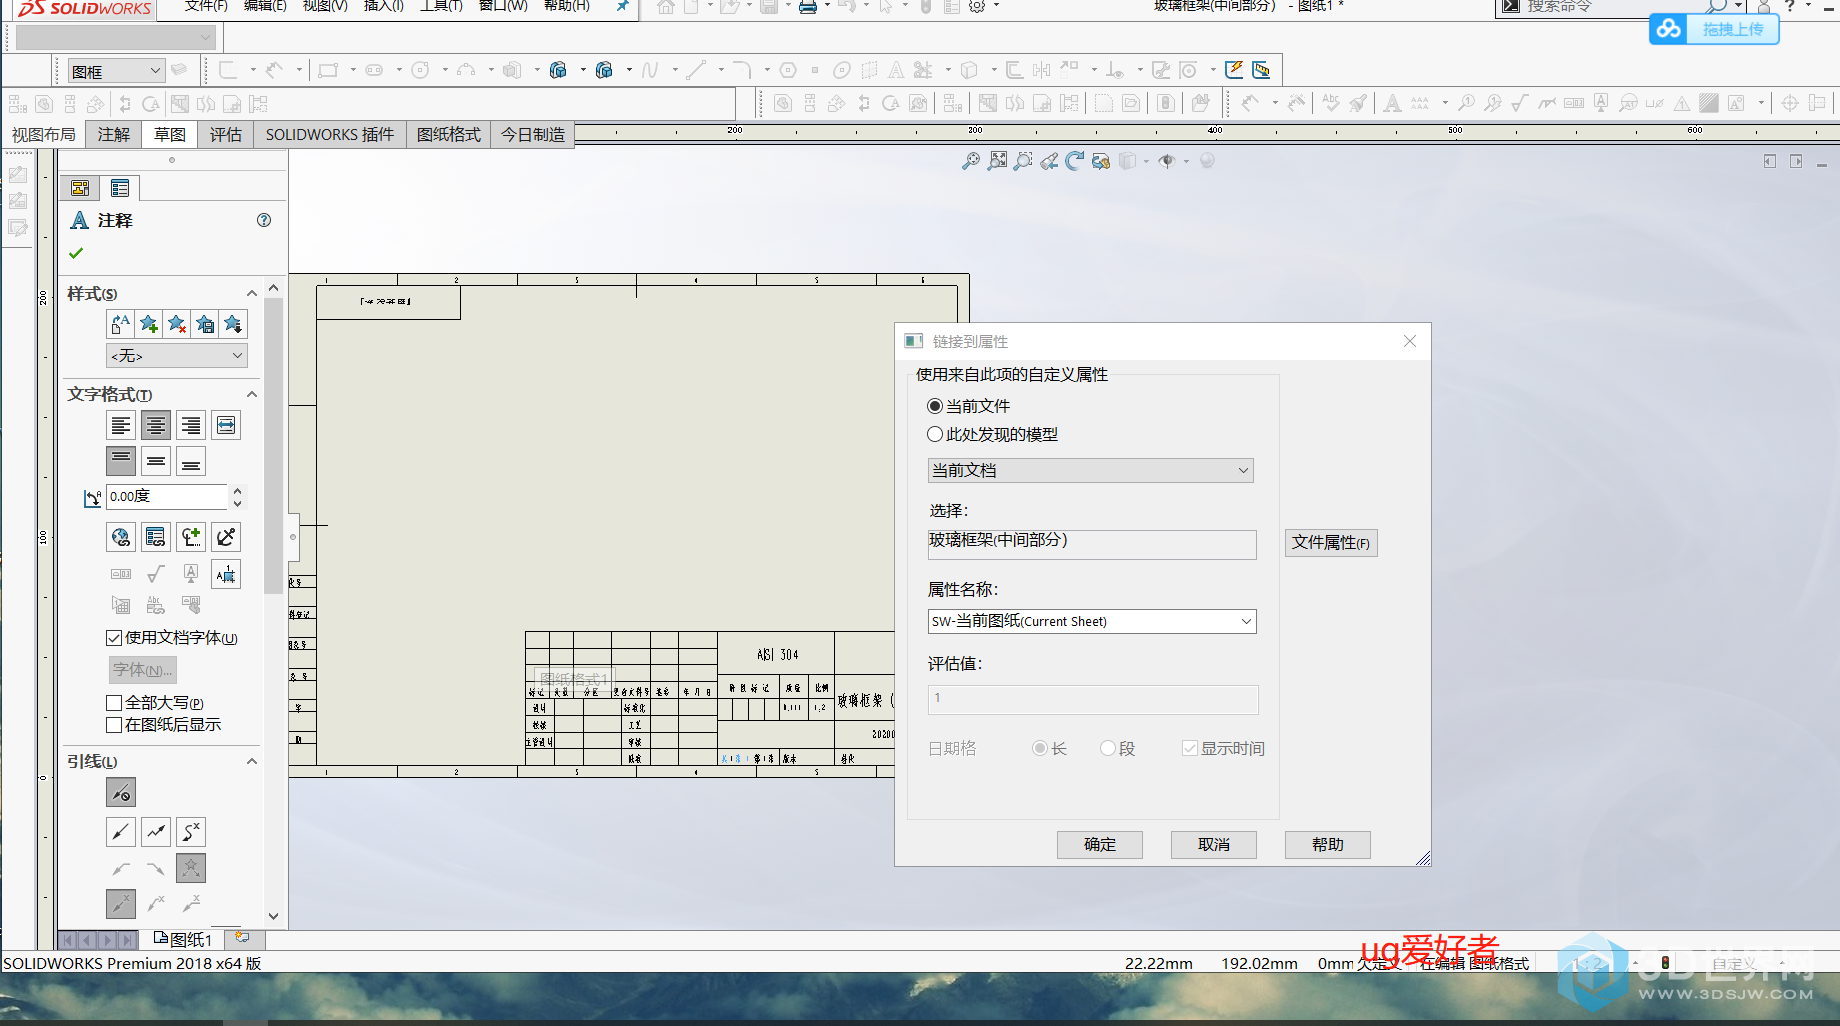The height and width of the screenshot is (1026, 1840).
Task: Select the spline leader style icon
Action: pyautogui.click(x=191, y=831)
